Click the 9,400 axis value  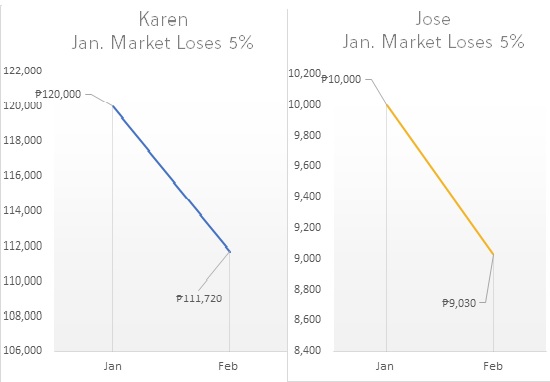coord(308,196)
